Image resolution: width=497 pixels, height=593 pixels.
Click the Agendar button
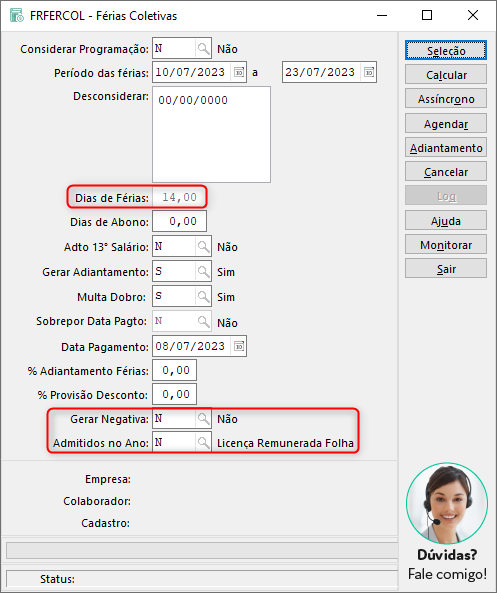(x=446, y=123)
